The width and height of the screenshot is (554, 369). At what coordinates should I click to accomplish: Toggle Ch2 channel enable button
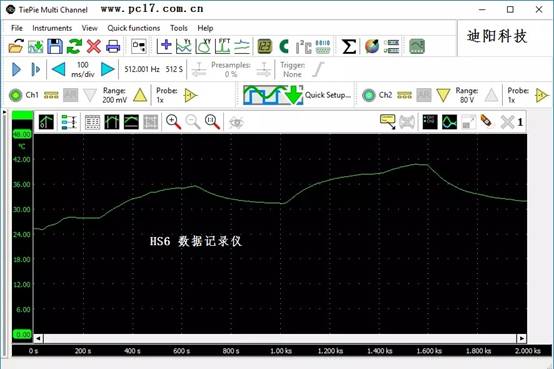(369, 95)
